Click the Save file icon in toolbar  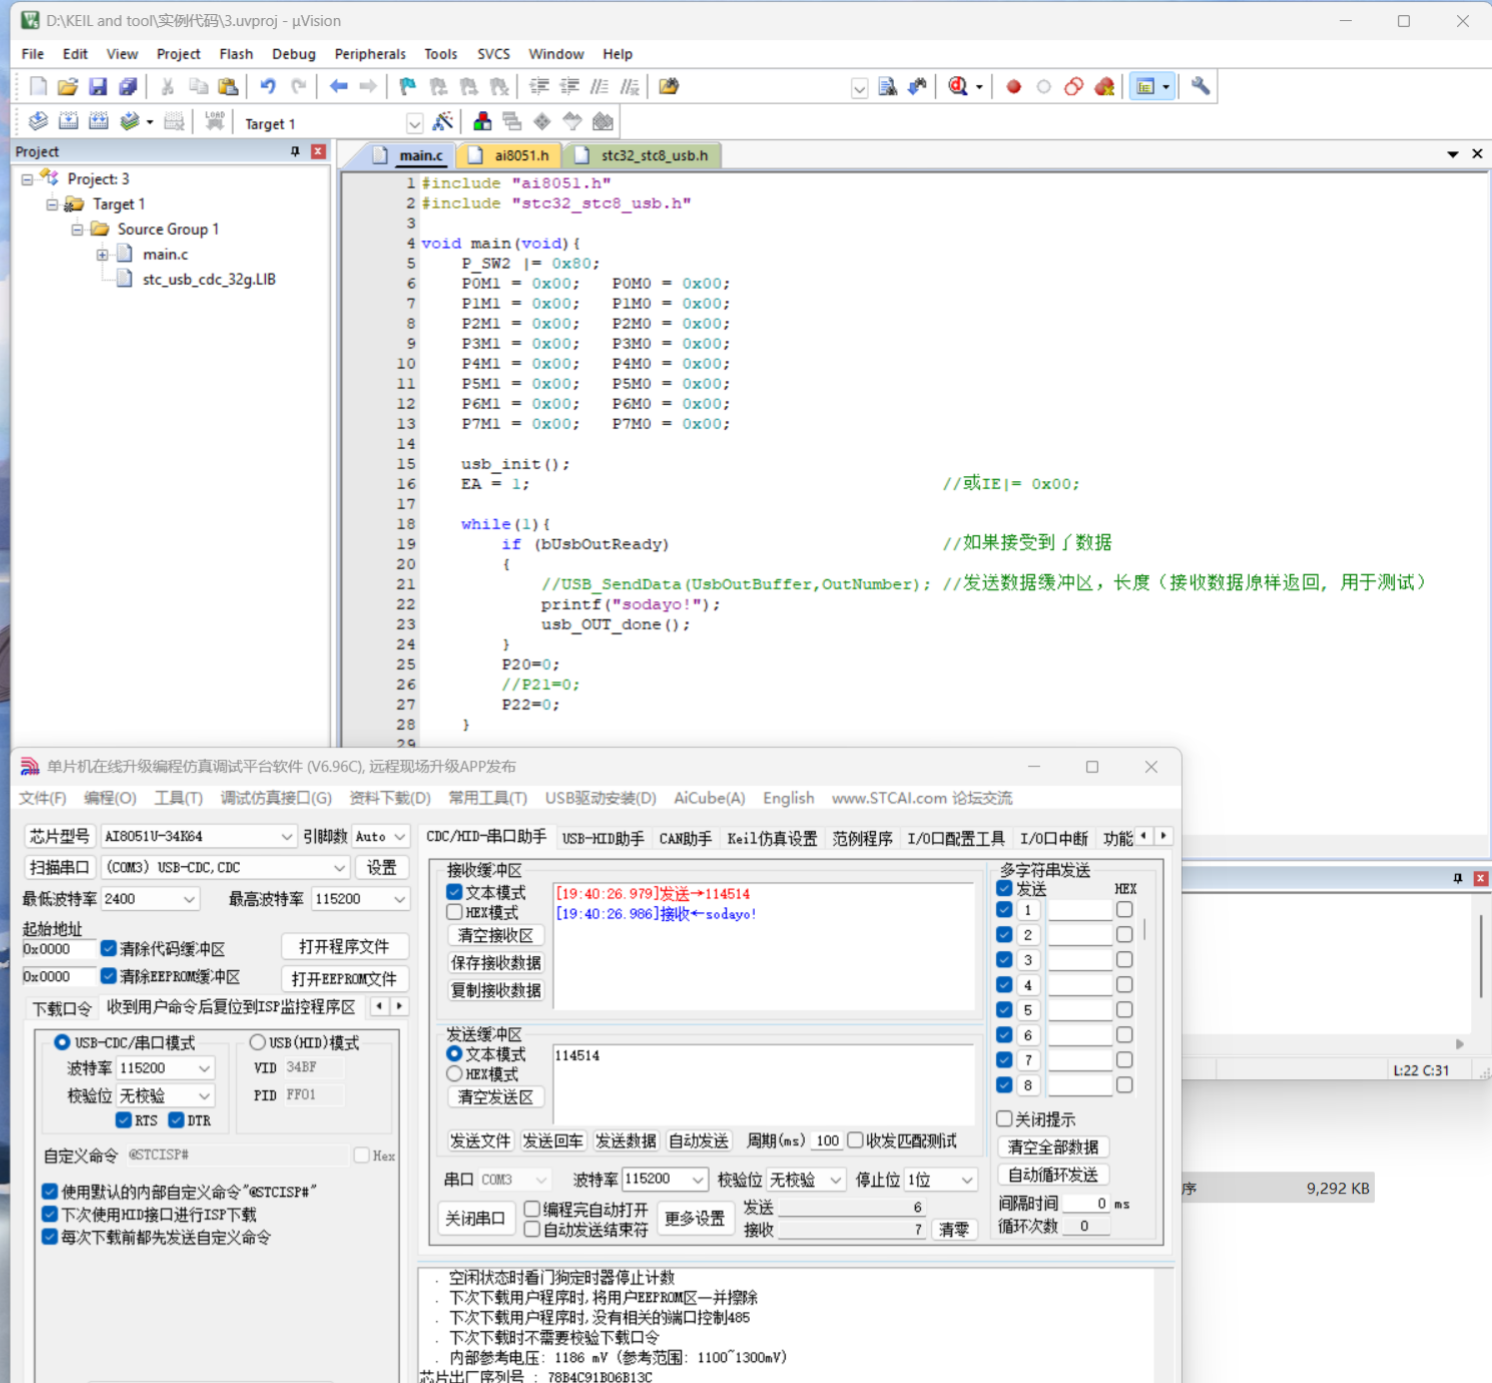click(x=97, y=87)
